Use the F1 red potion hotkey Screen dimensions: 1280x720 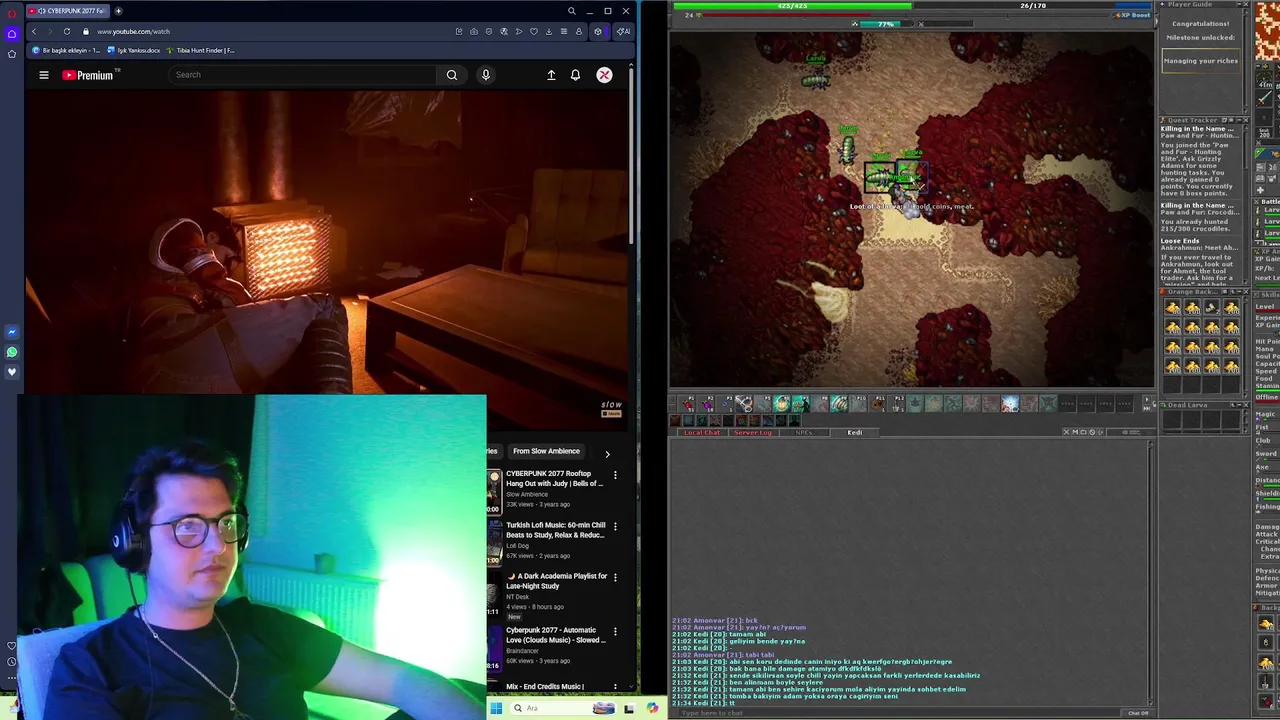pos(687,404)
